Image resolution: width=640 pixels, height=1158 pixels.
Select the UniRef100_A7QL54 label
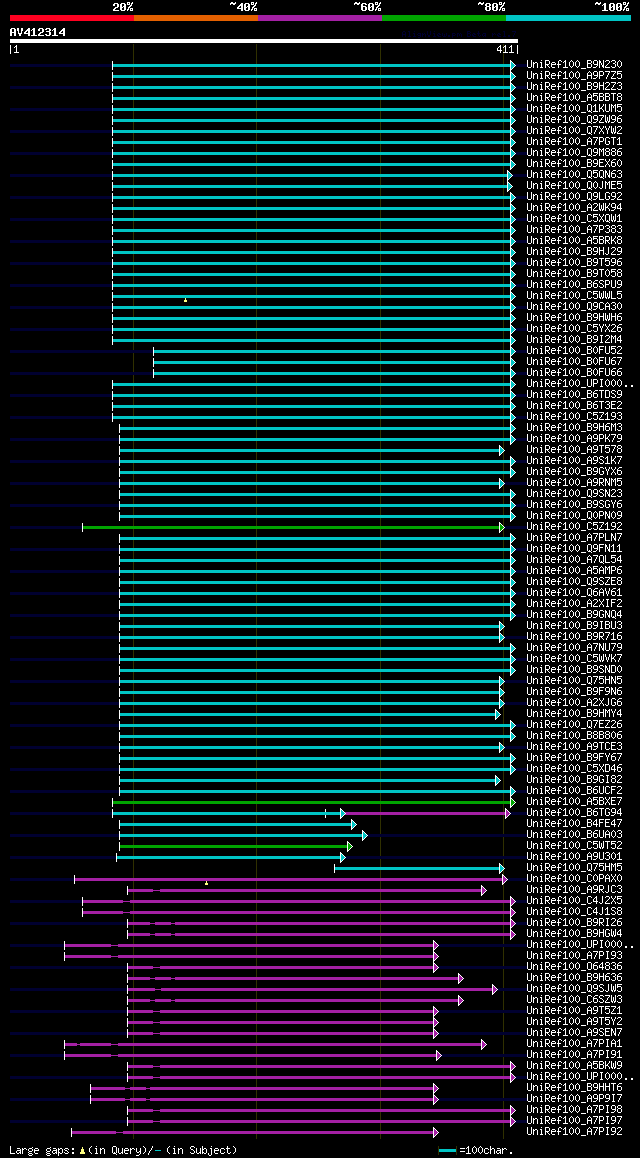574,560
